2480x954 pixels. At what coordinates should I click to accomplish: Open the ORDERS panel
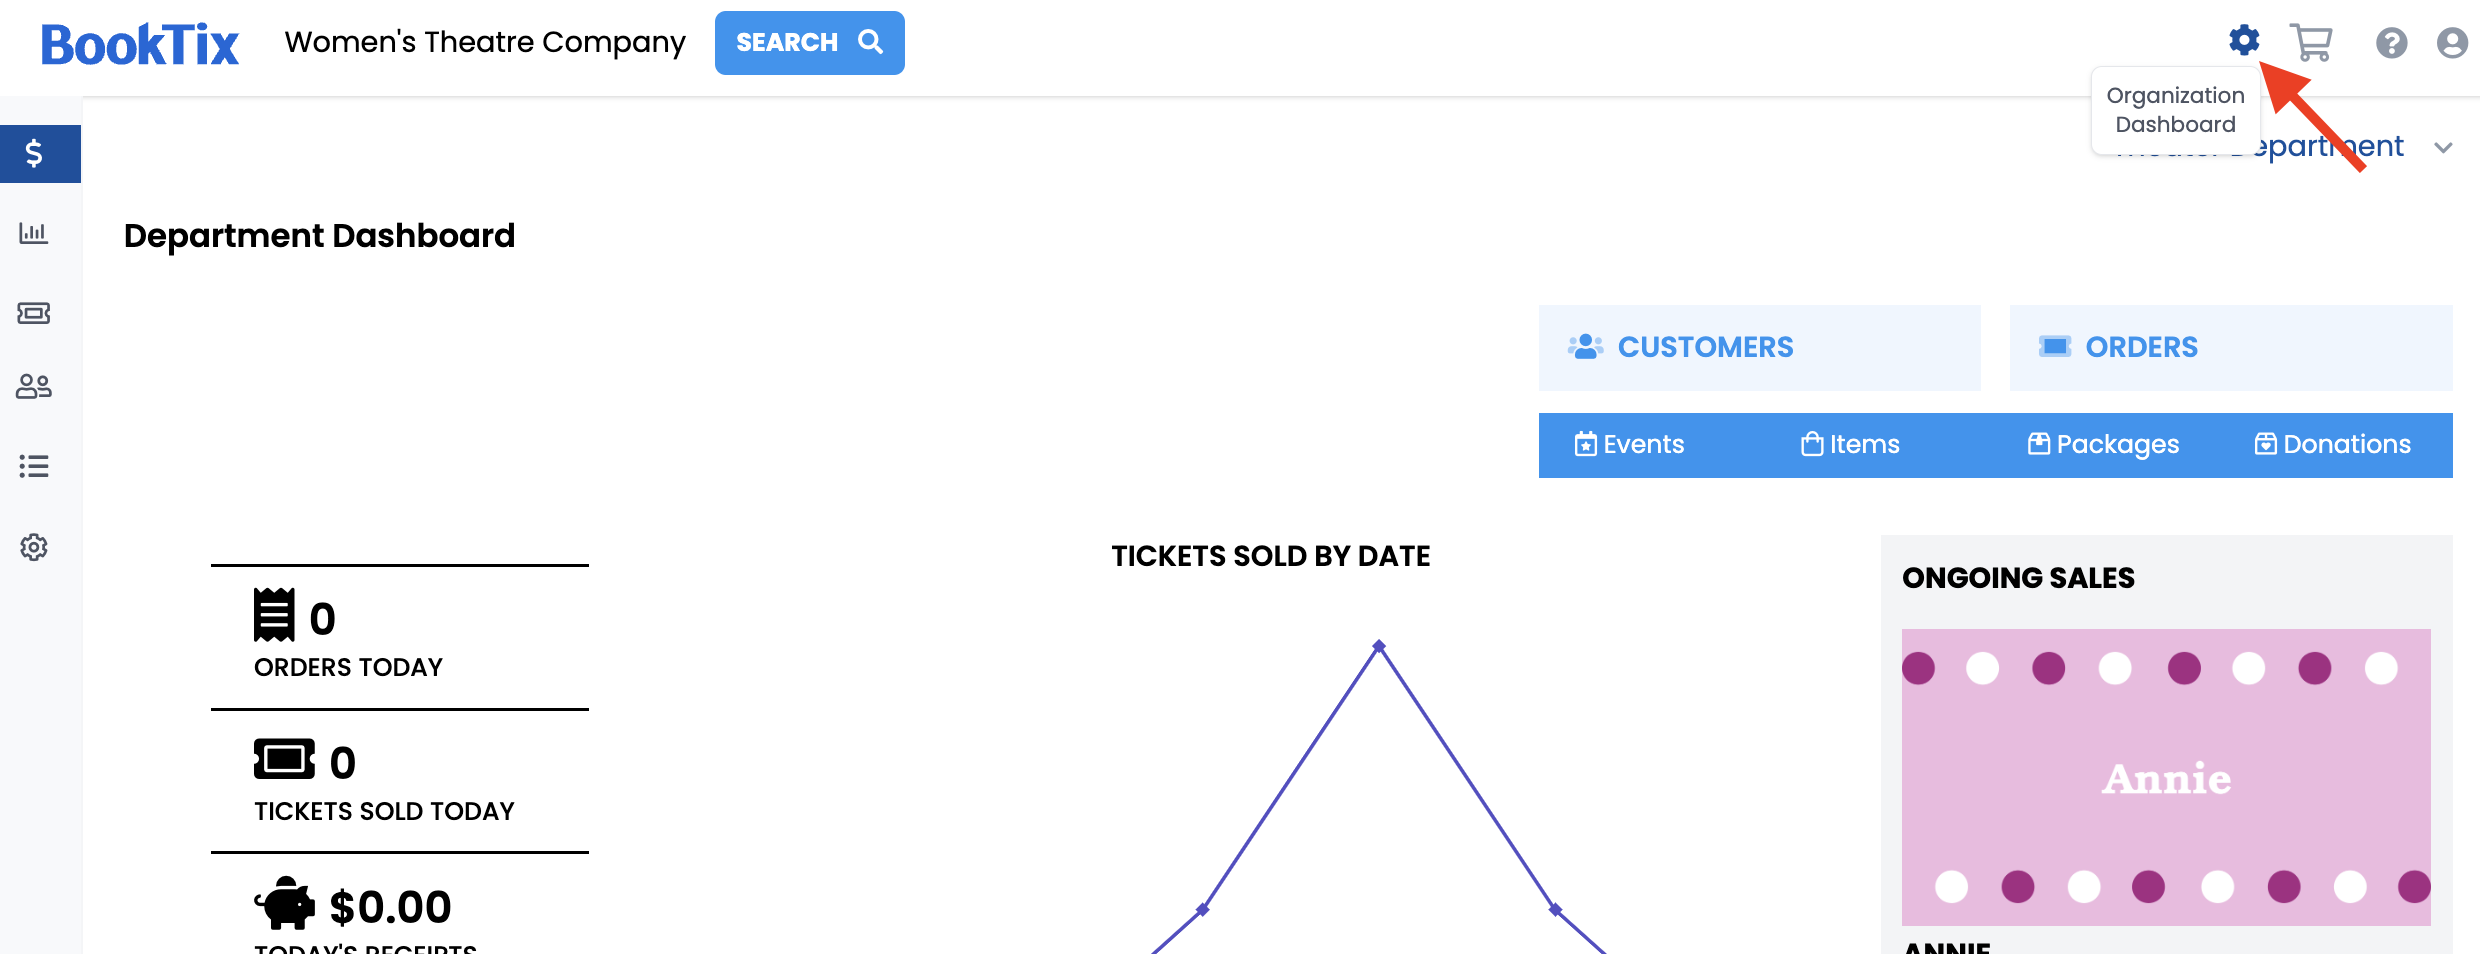(2231, 348)
